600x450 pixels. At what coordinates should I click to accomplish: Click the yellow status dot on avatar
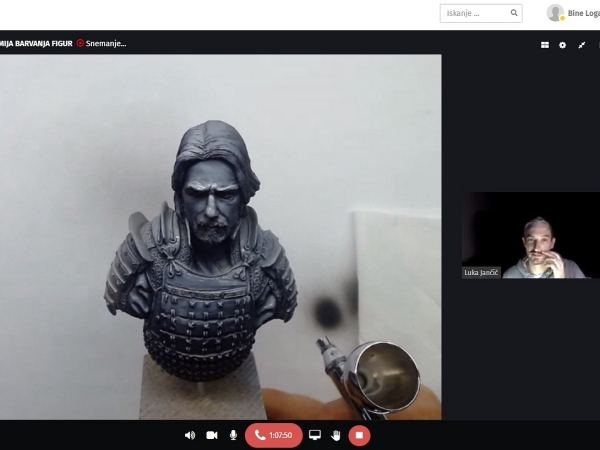click(x=562, y=18)
